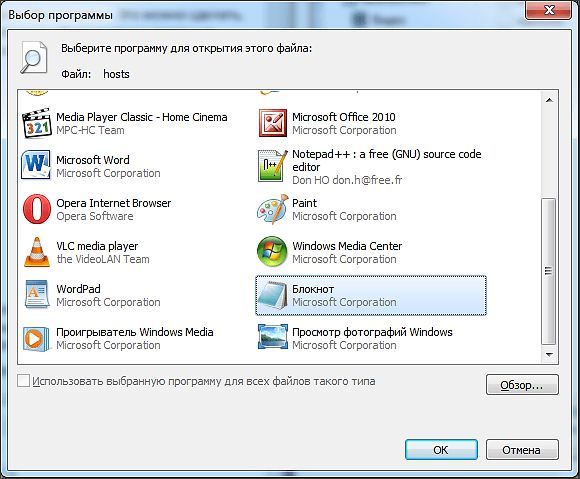The height and width of the screenshot is (479, 580).
Task: Click the 'Microsoft Word' label
Action: coord(93,160)
